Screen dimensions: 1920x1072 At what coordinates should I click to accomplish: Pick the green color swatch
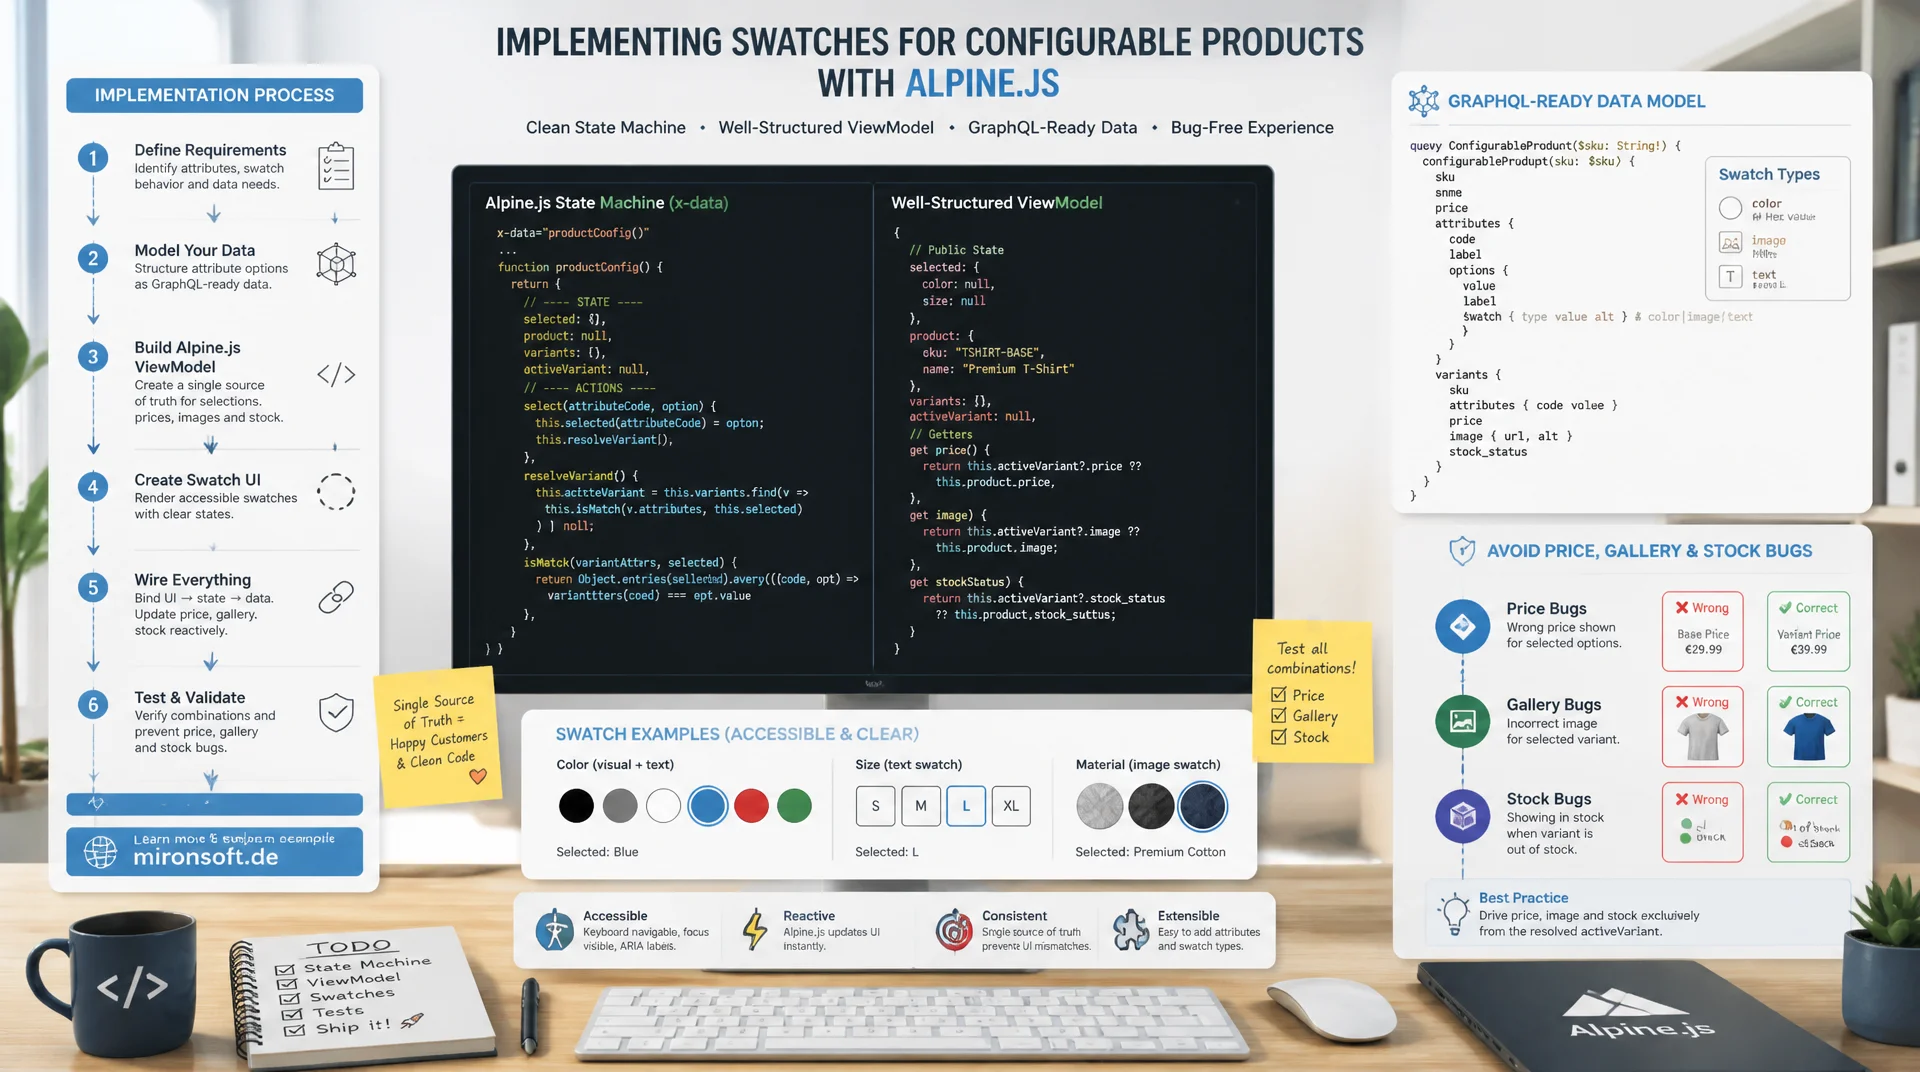(x=795, y=806)
